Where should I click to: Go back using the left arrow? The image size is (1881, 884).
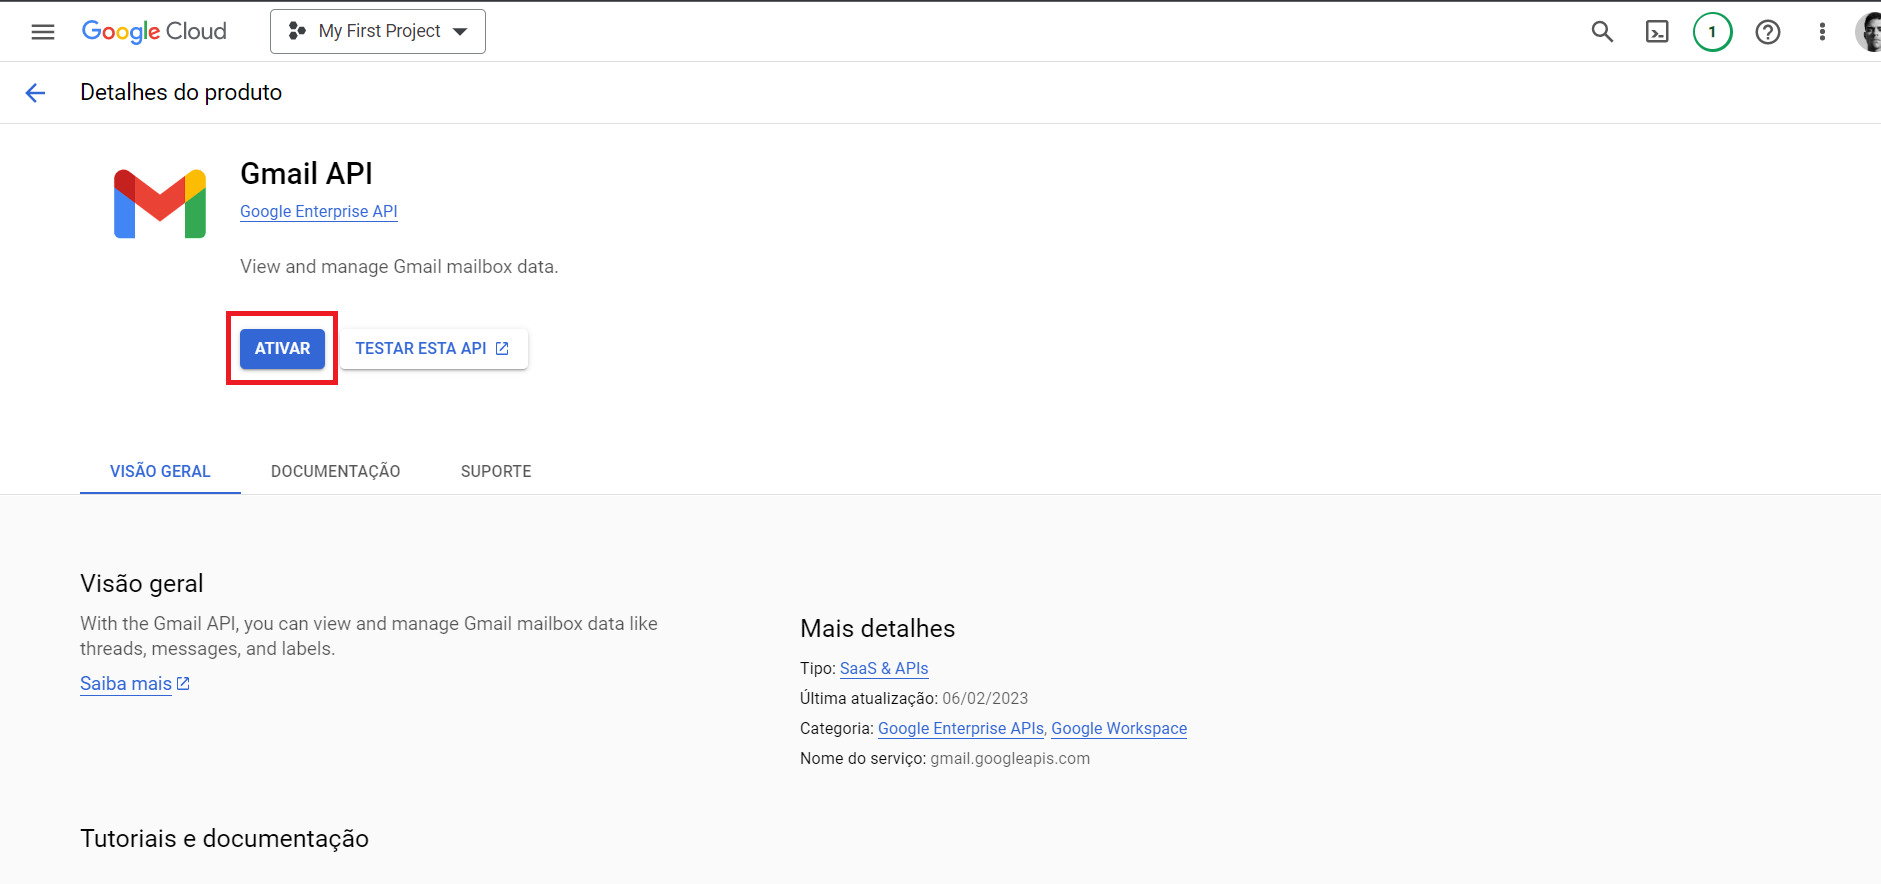(x=36, y=93)
